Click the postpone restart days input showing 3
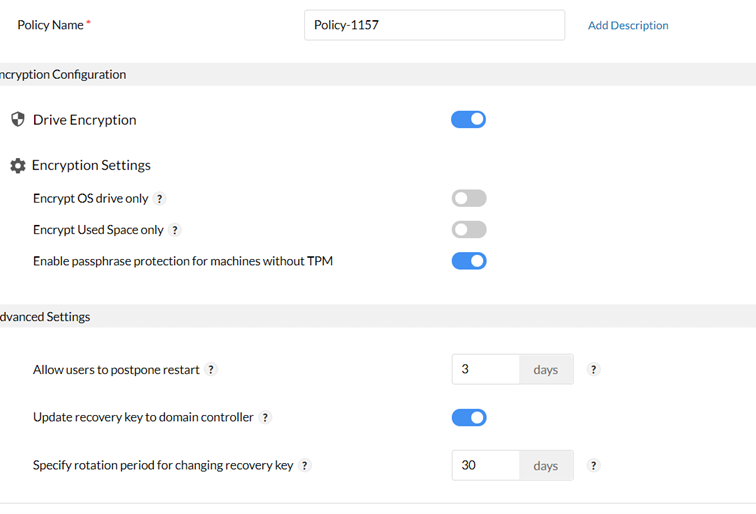Image resolution: width=756 pixels, height=514 pixels. (485, 370)
